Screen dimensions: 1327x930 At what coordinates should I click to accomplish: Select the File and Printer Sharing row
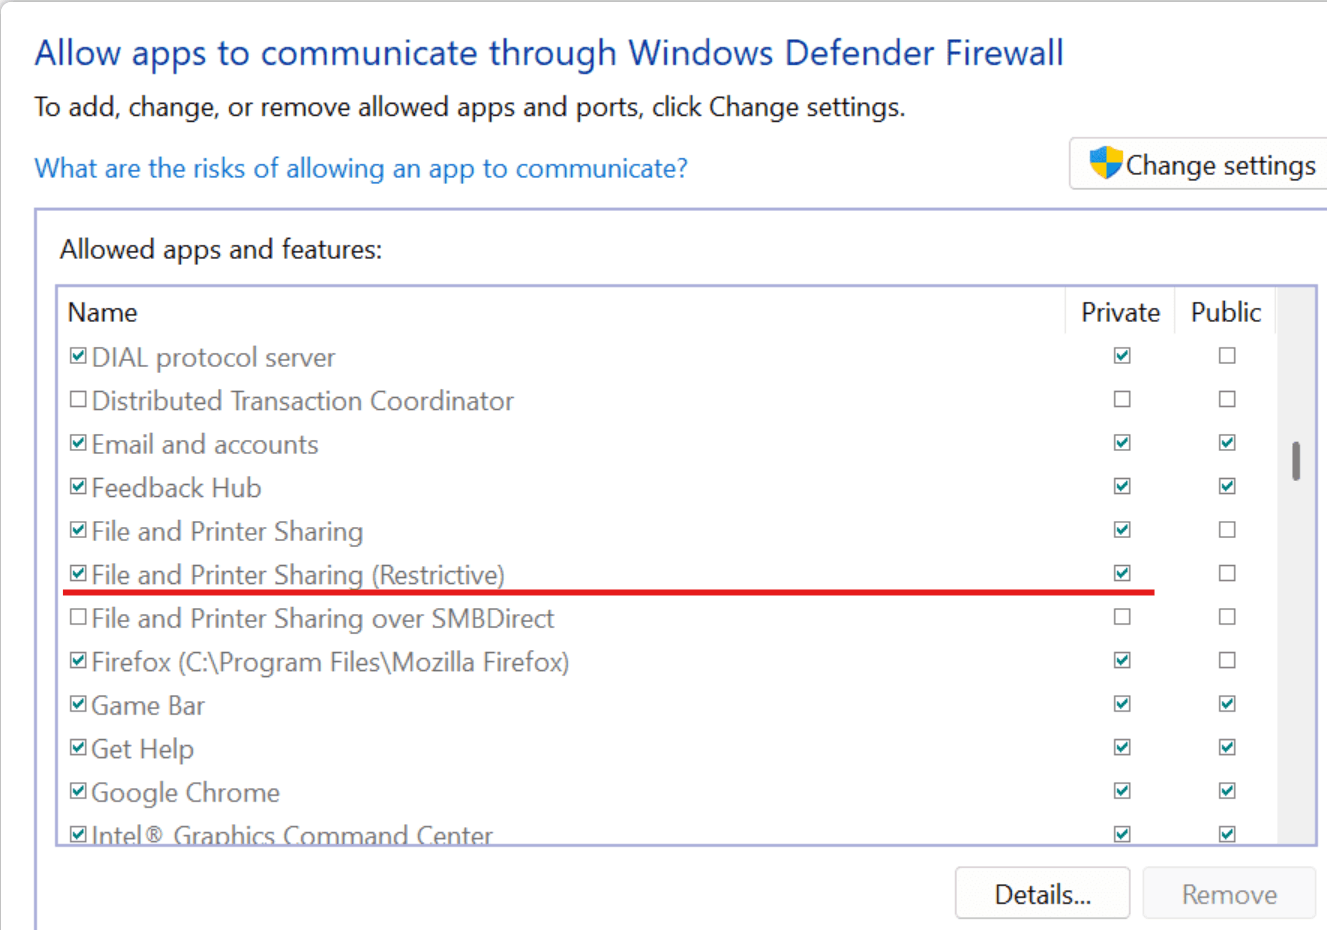pos(668,531)
